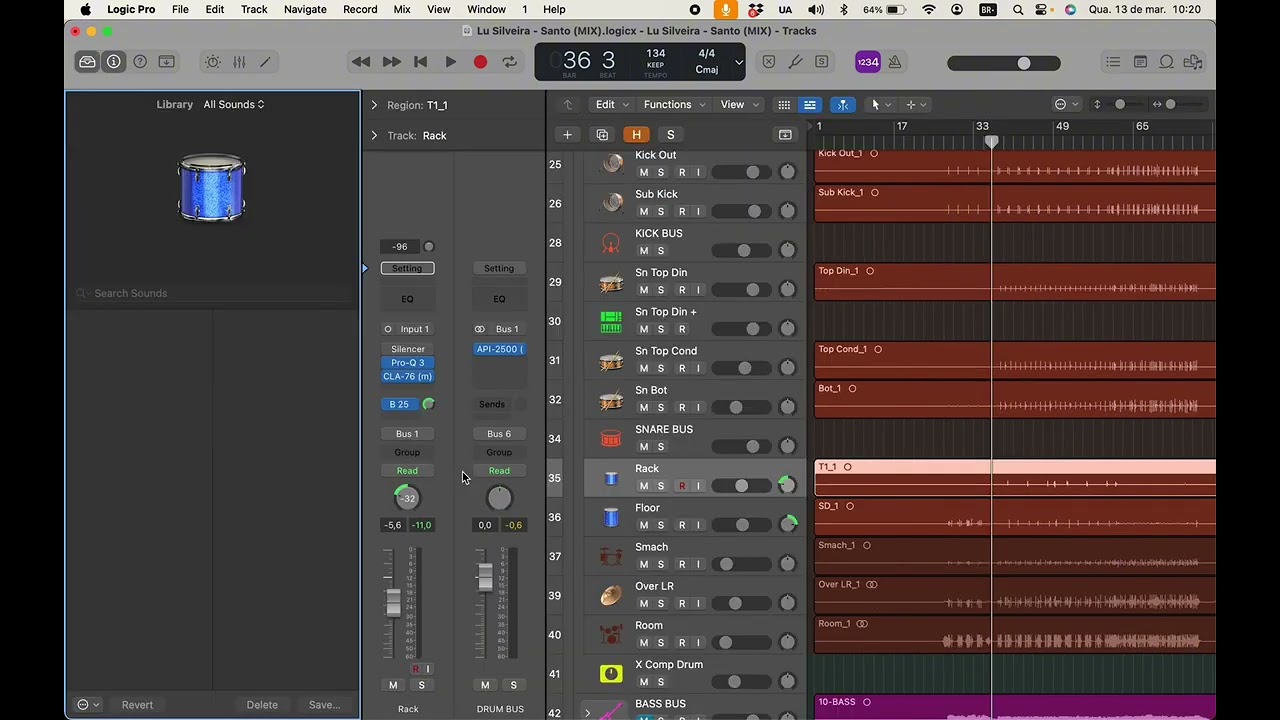The image size is (1280, 720).
Task: Click the master volume slider in the control bar
Action: 1004,63
